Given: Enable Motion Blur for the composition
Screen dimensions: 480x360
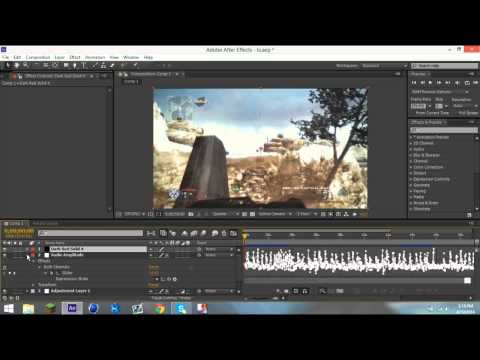Looking at the screenshot, I should [203, 233].
